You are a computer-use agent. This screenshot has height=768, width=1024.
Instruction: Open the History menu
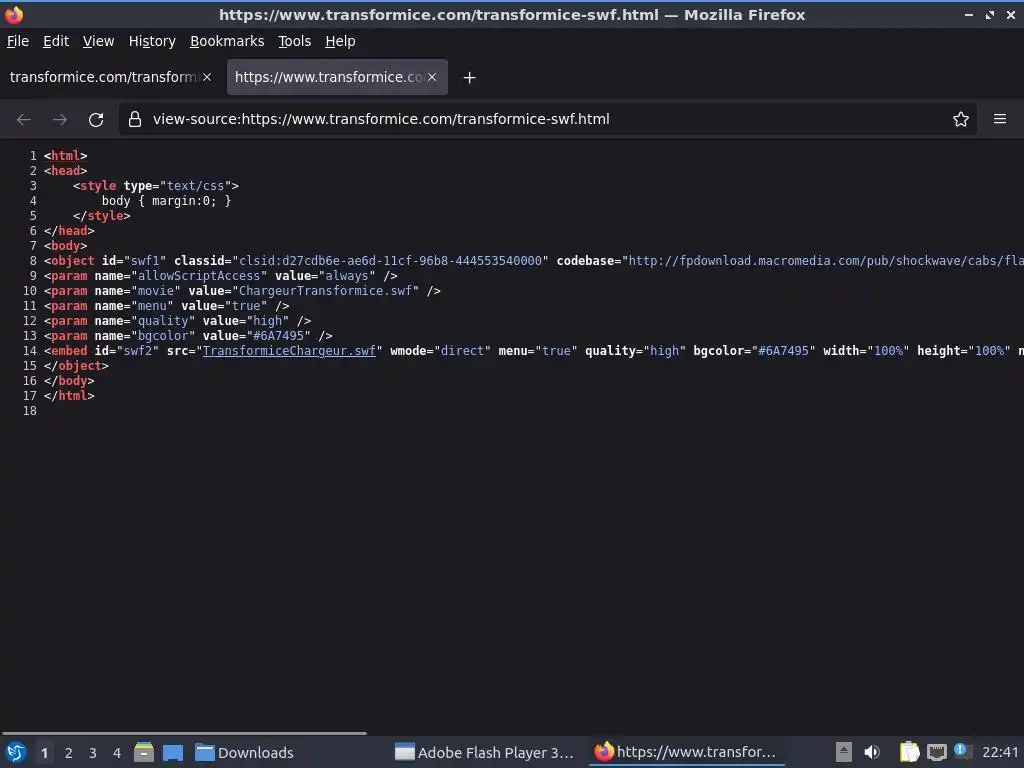pos(152,41)
